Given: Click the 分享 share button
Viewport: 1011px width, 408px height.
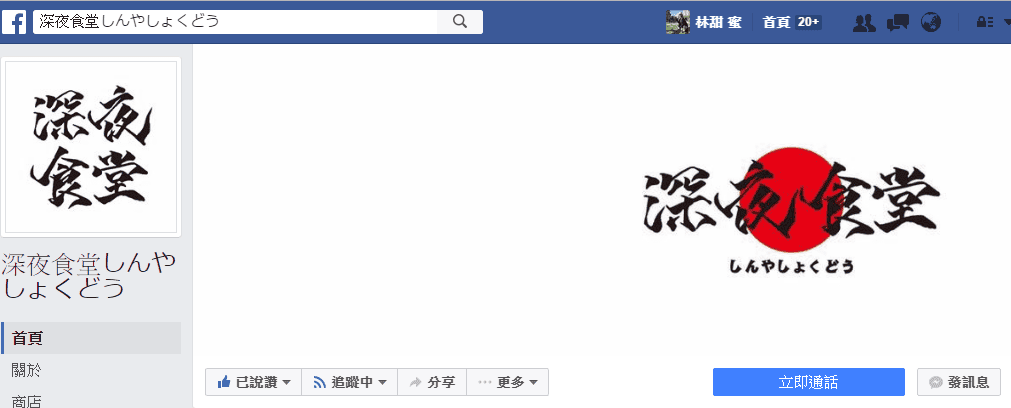Looking at the screenshot, I should click(x=432, y=382).
